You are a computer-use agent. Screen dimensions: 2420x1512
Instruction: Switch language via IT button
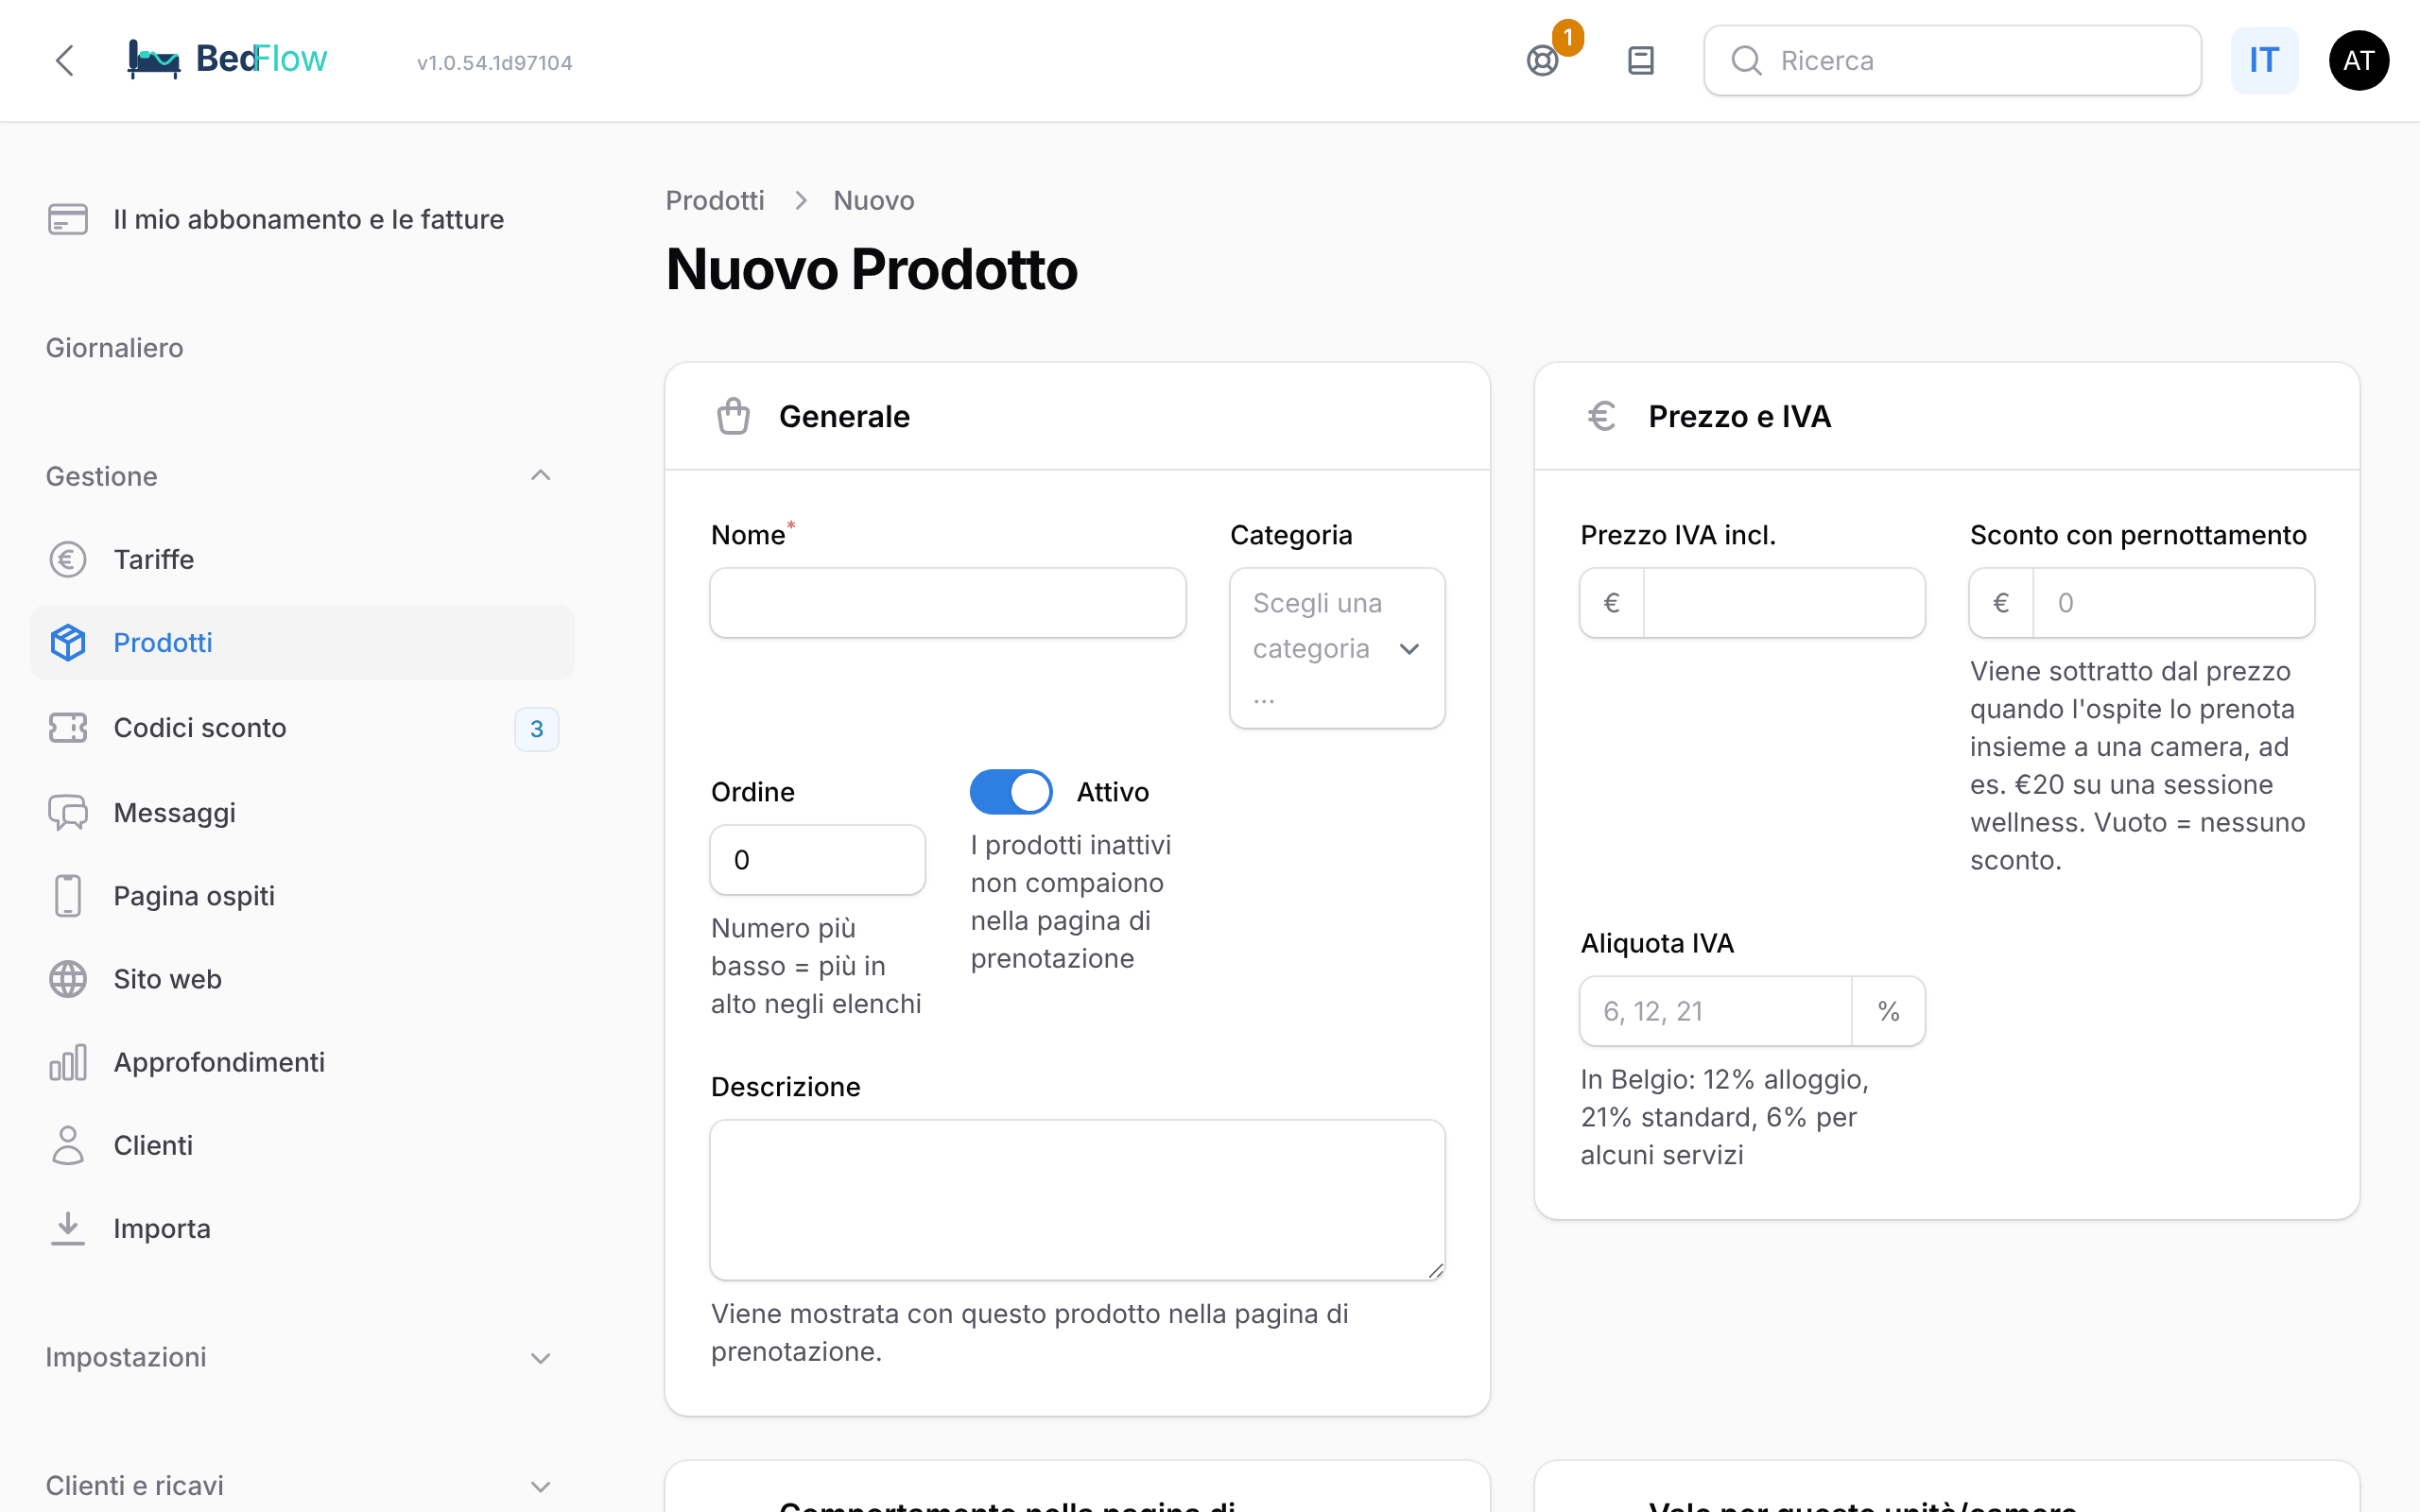tap(2264, 61)
